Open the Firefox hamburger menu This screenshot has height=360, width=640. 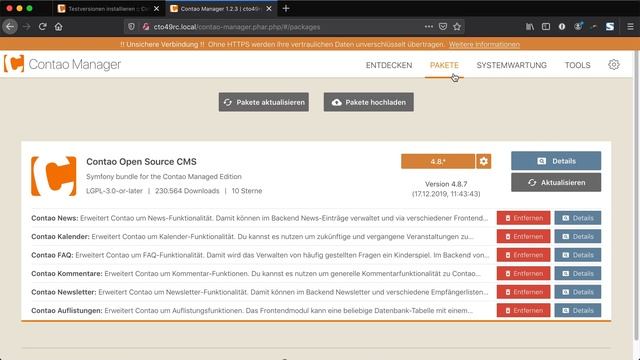click(x=630, y=27)
